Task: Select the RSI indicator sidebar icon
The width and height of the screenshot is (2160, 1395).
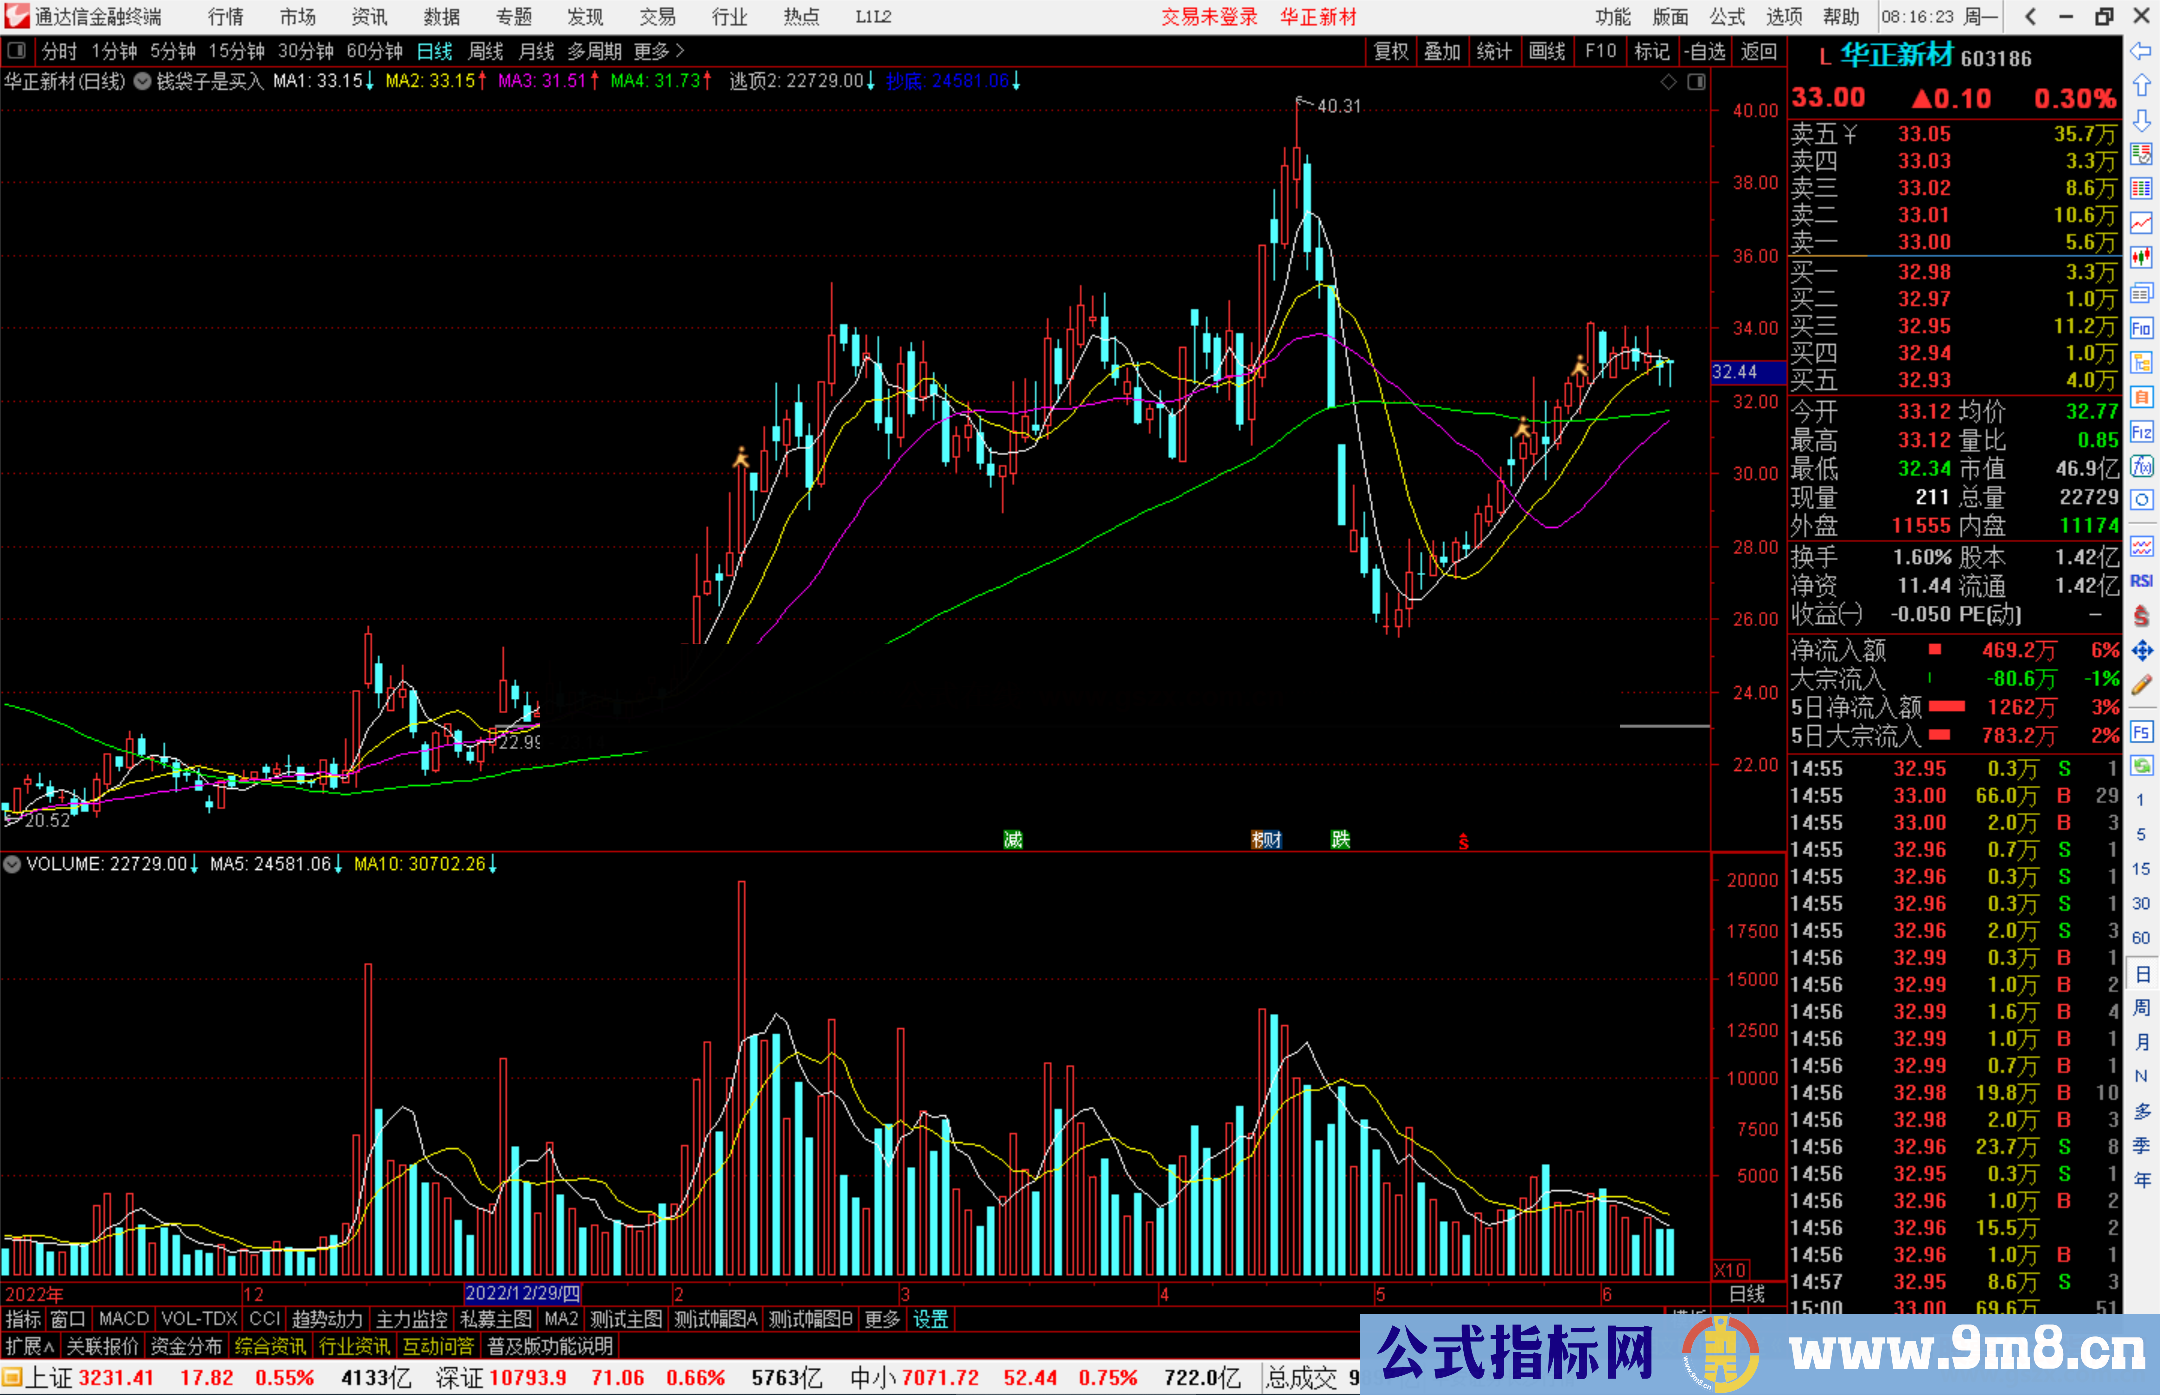Action: [x=2141, y=581]
